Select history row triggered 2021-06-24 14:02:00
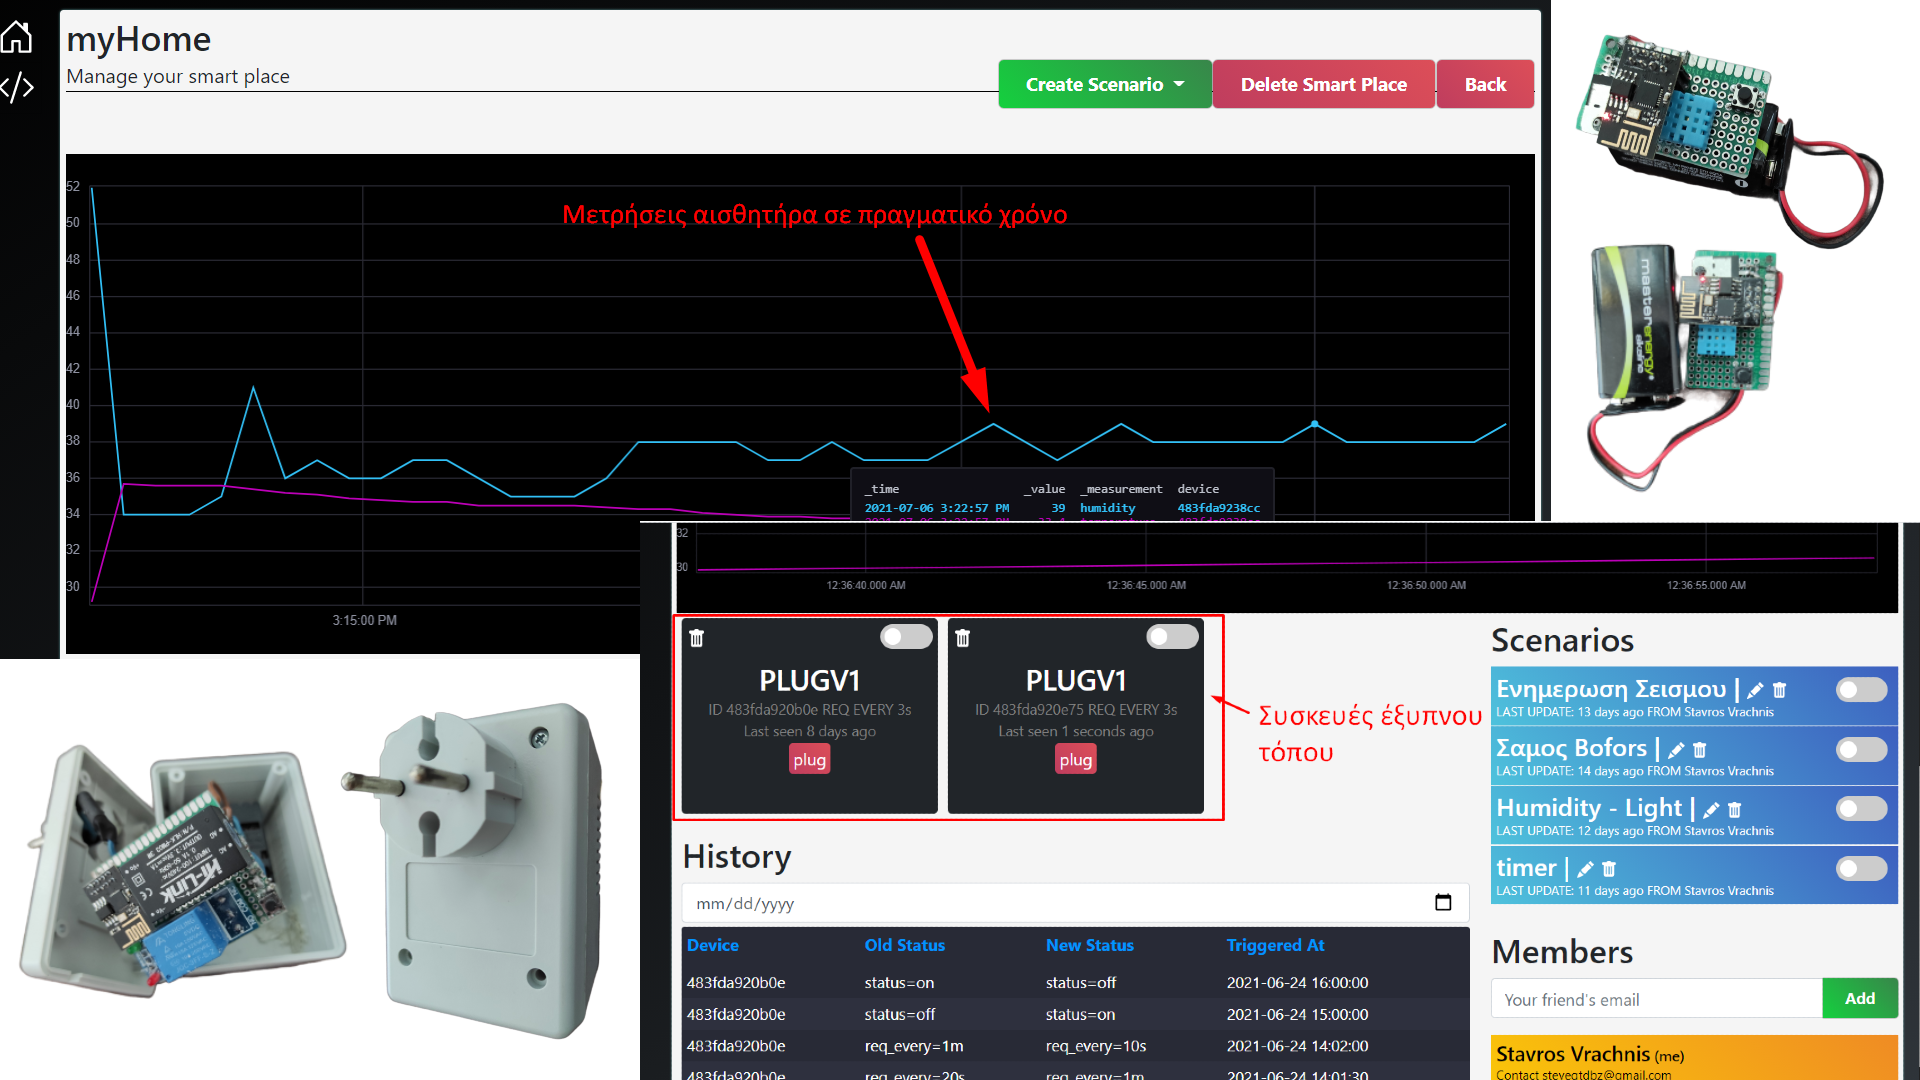Screen dimensions: 1920x1080 click(1075, 1046)
